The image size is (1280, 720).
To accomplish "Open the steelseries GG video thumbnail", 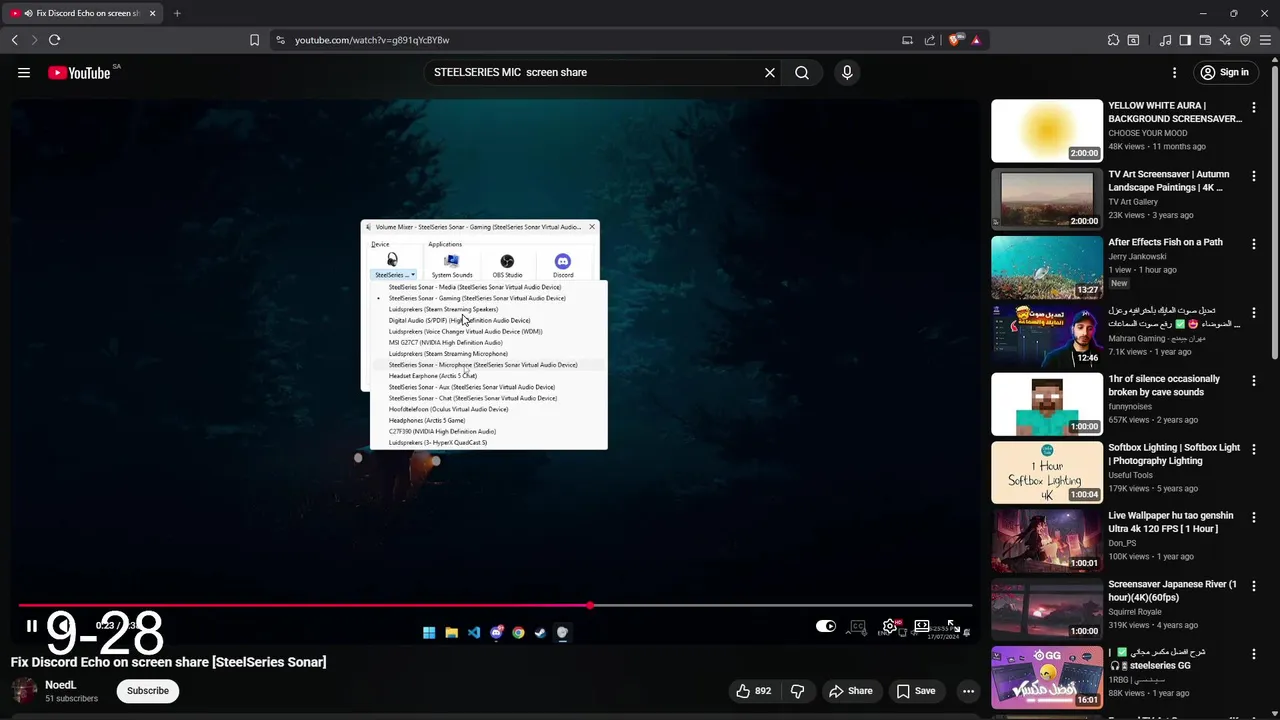I will pyautogui.click(x=1047, y=677).
